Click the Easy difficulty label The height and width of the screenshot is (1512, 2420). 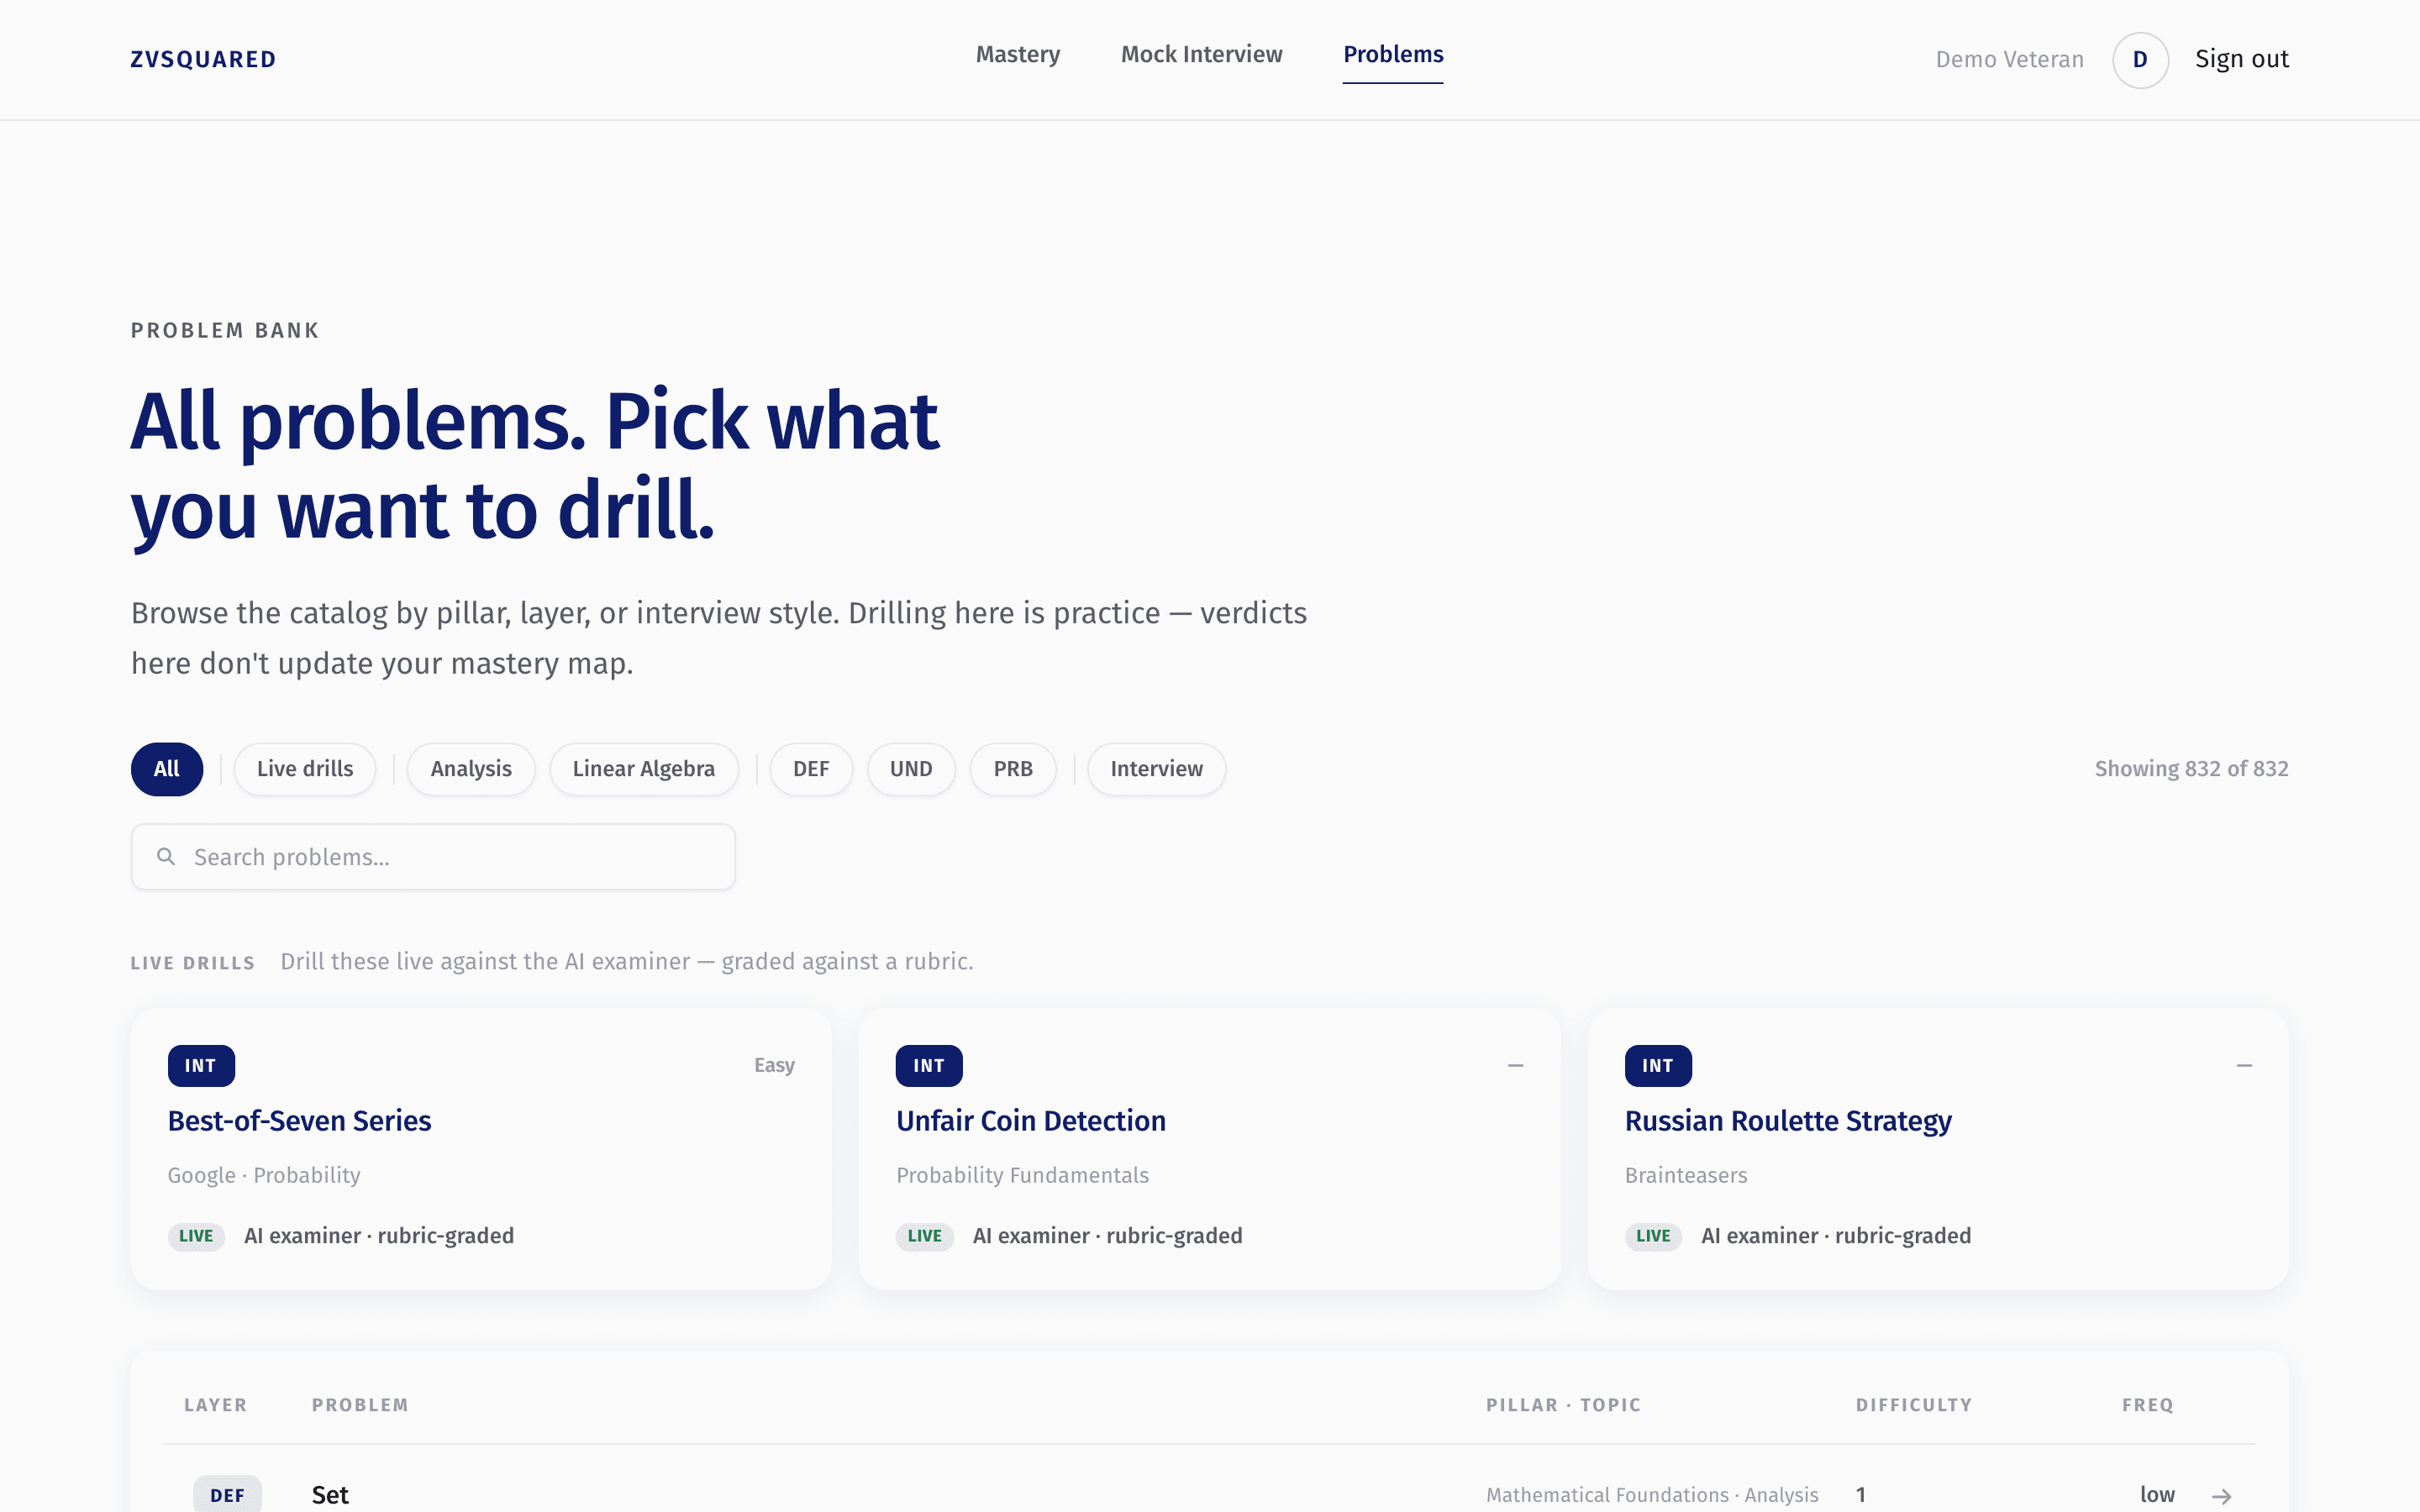[x=774, y=1065]
